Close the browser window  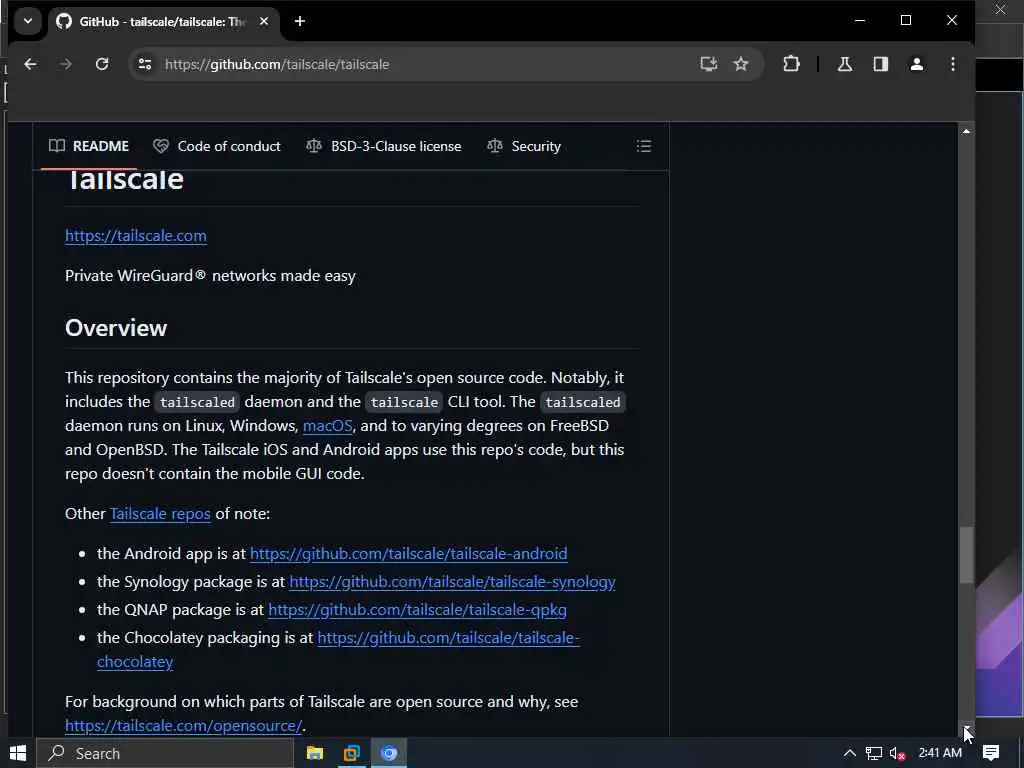(x=952, y=21)
